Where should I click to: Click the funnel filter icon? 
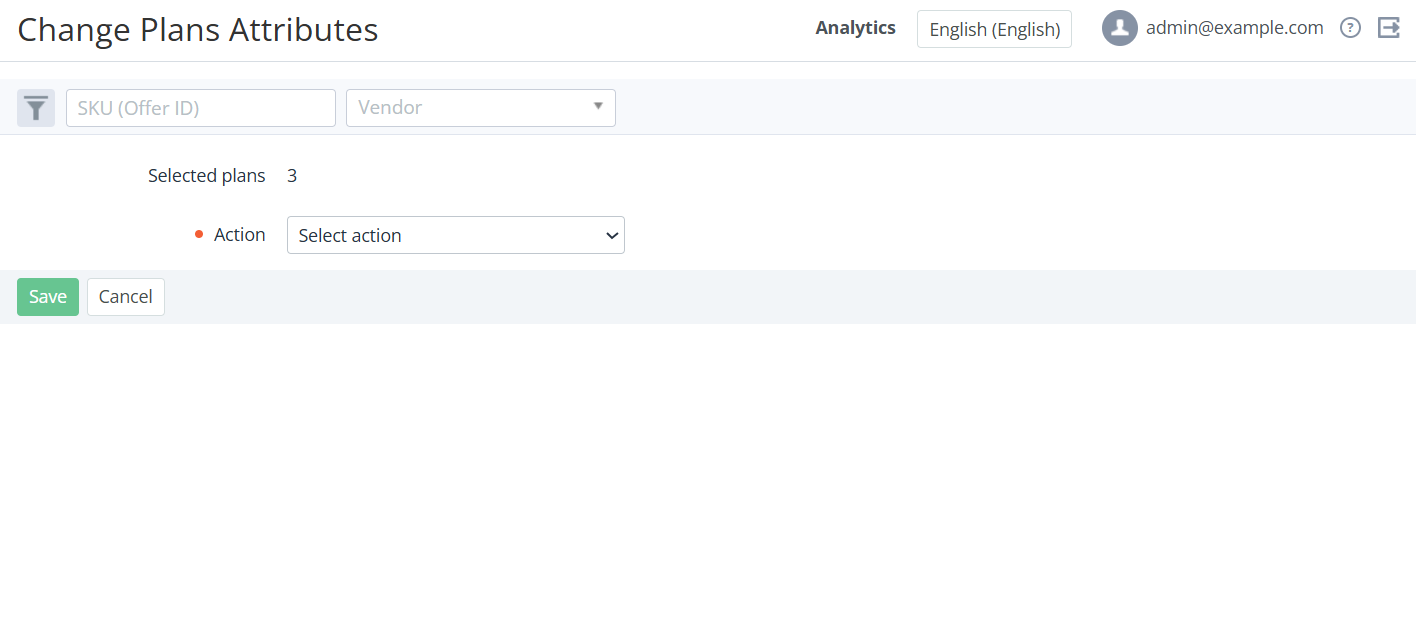click(36, 108)
